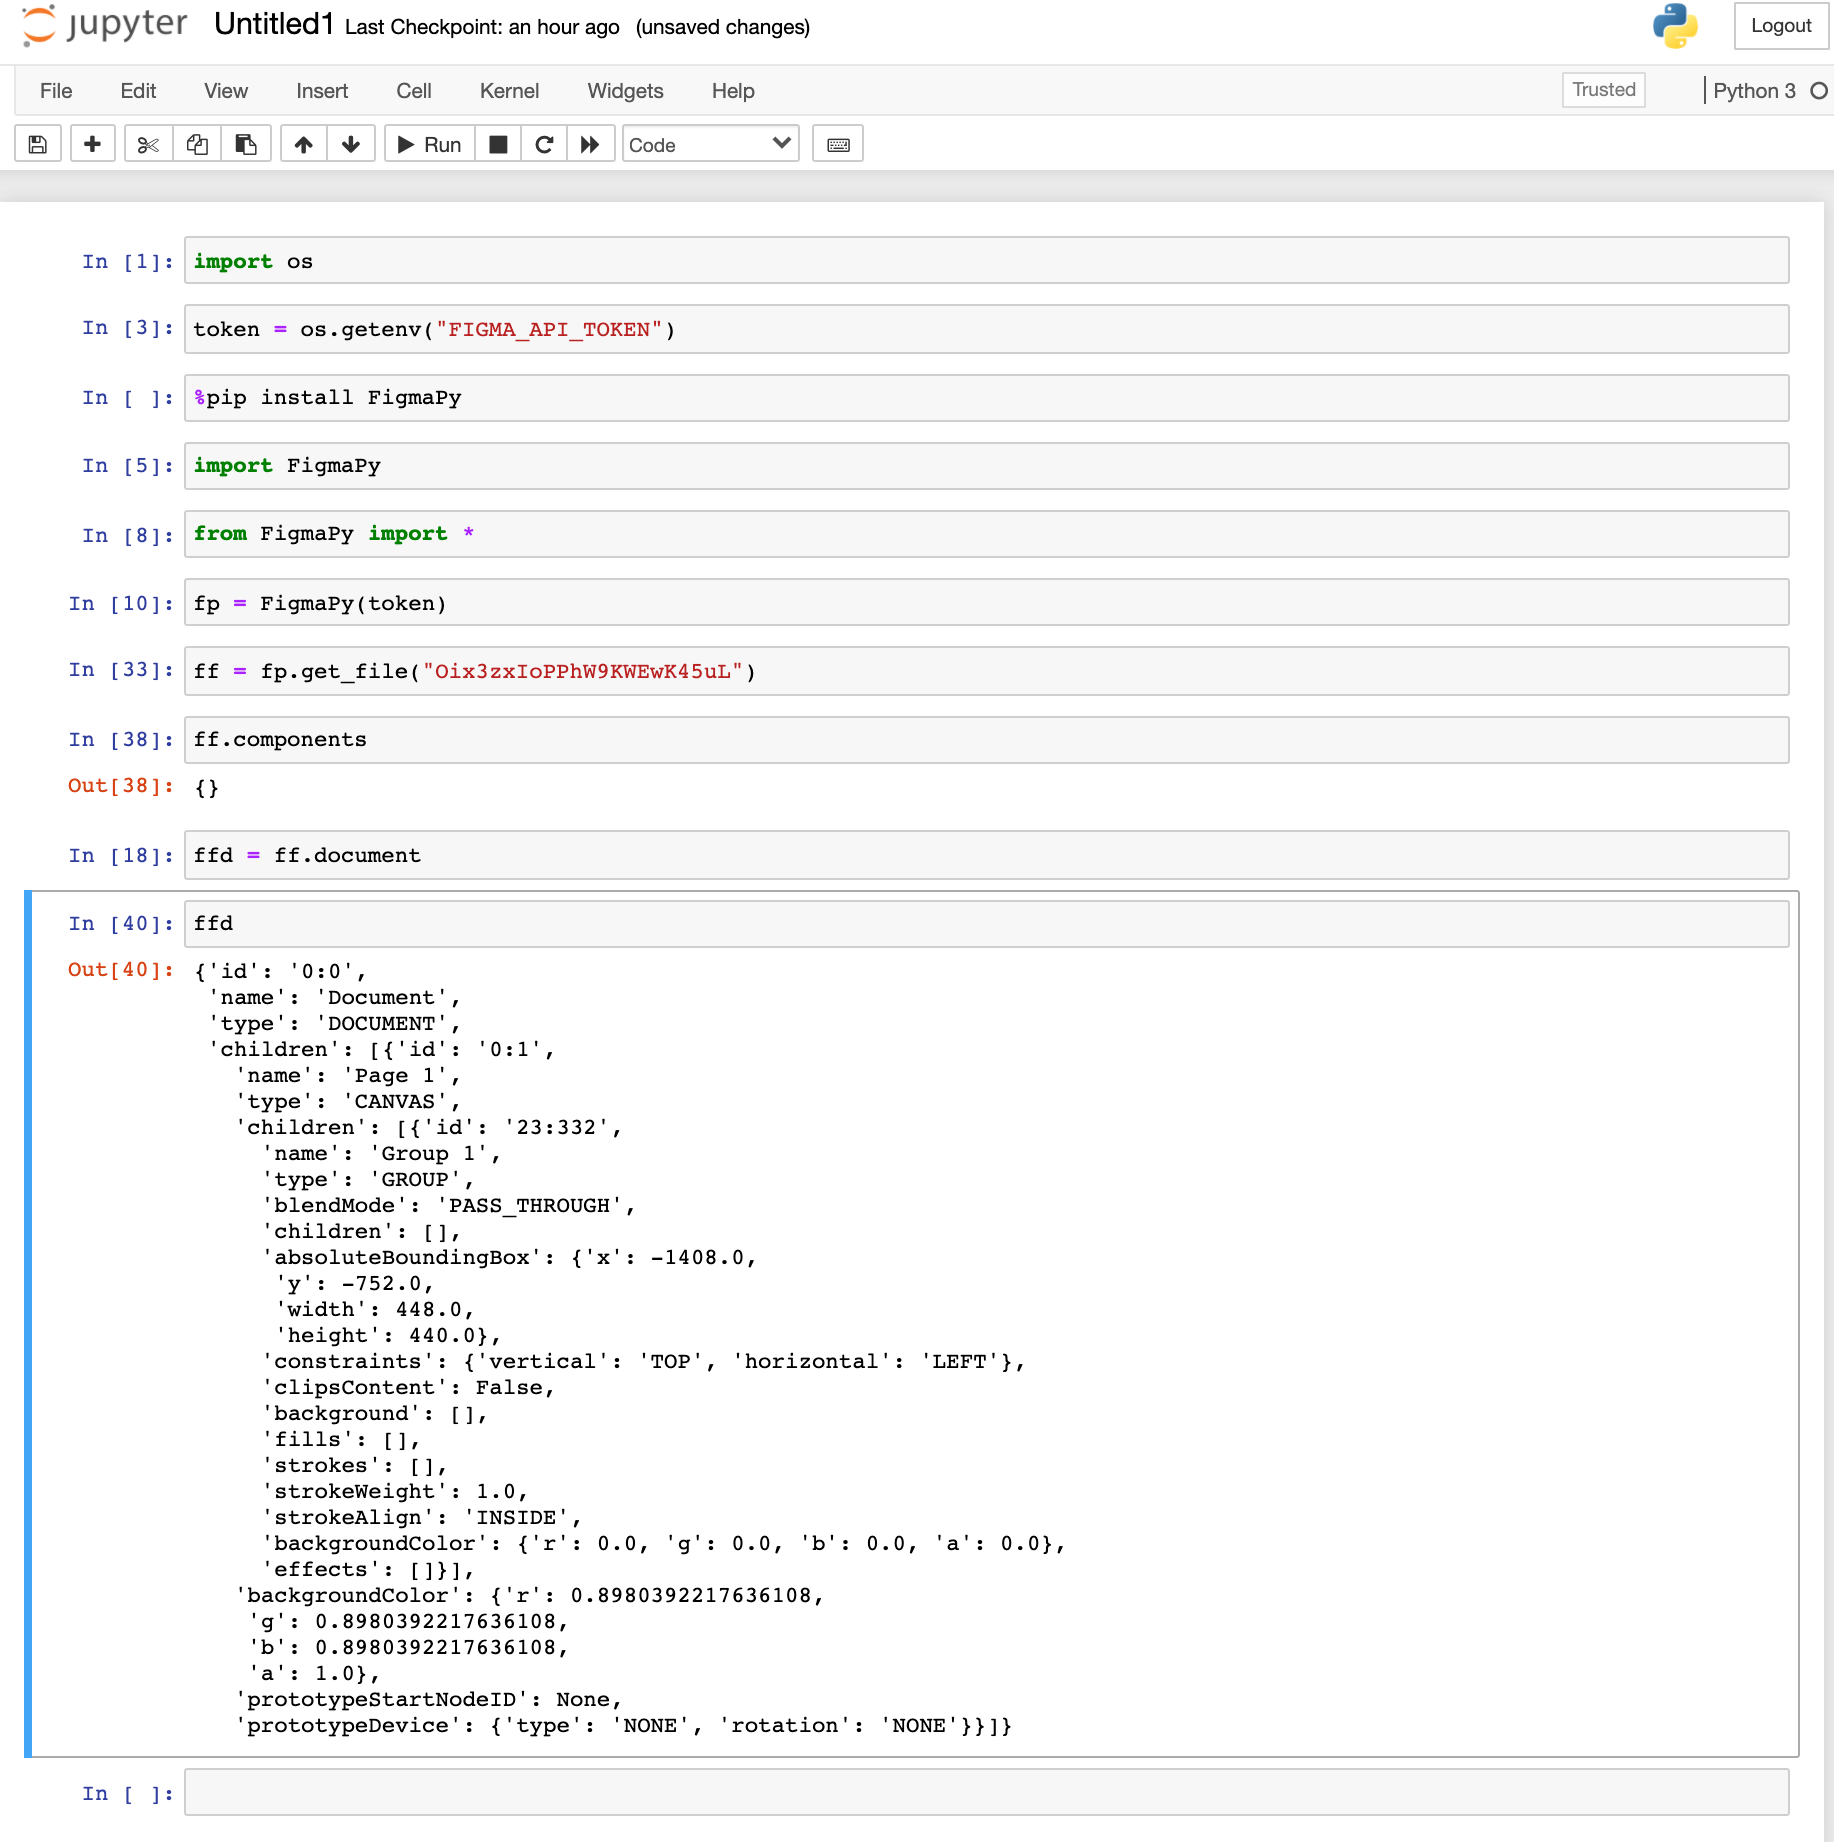The image size is (1834, 1842).
Task: Interrupt the kernel with stop icon
Action: [498, 145]
